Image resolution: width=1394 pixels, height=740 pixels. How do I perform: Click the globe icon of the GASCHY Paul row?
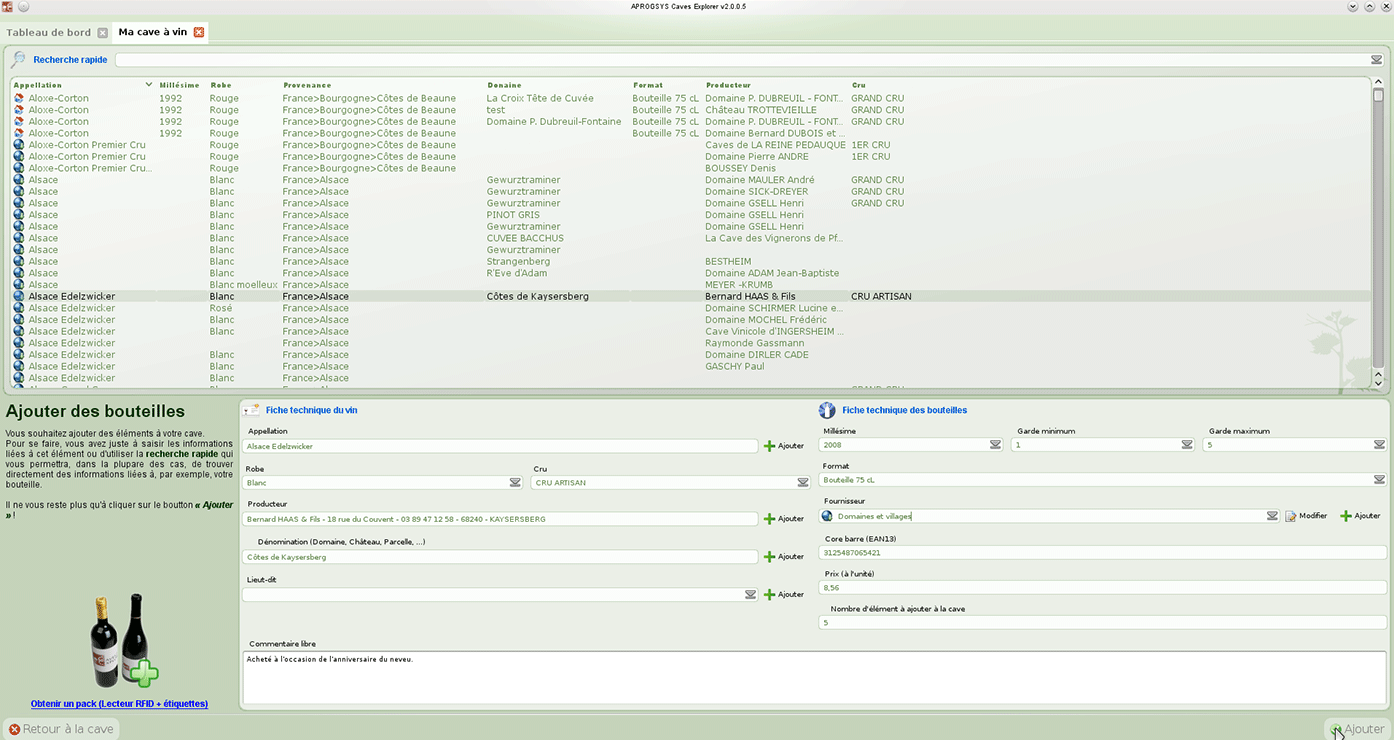(18, 367)
